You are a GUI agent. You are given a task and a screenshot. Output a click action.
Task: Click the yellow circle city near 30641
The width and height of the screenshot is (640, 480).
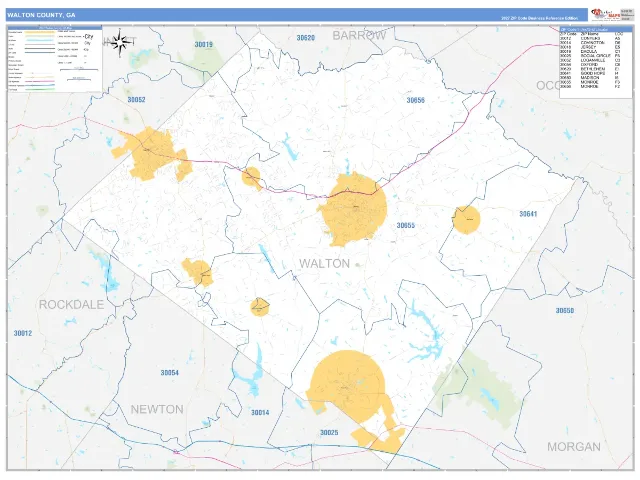(x=467, y=220)
